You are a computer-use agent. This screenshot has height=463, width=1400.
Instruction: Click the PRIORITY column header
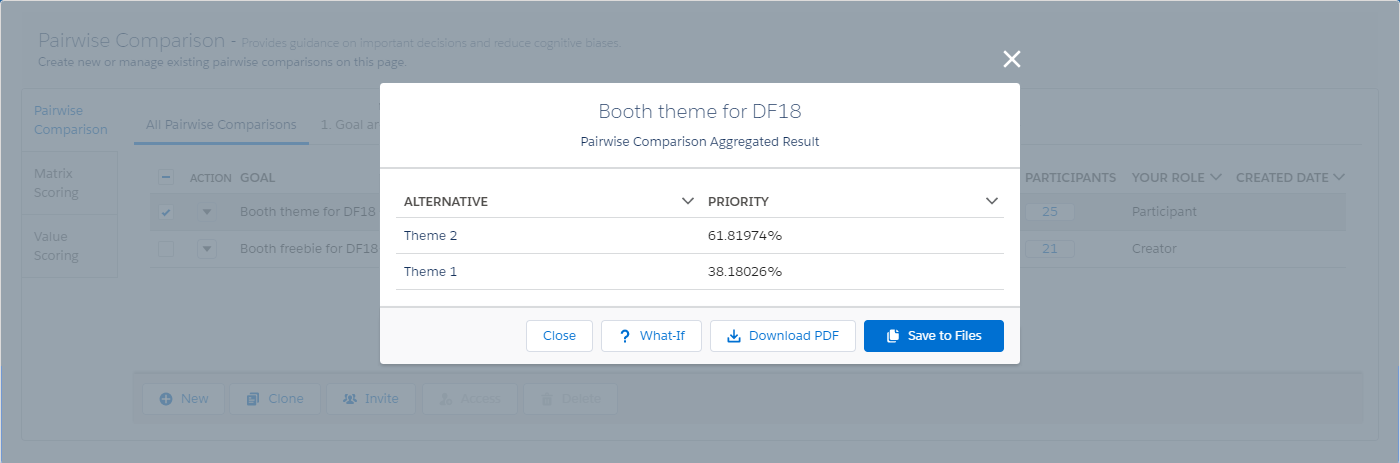coord(738,202)
